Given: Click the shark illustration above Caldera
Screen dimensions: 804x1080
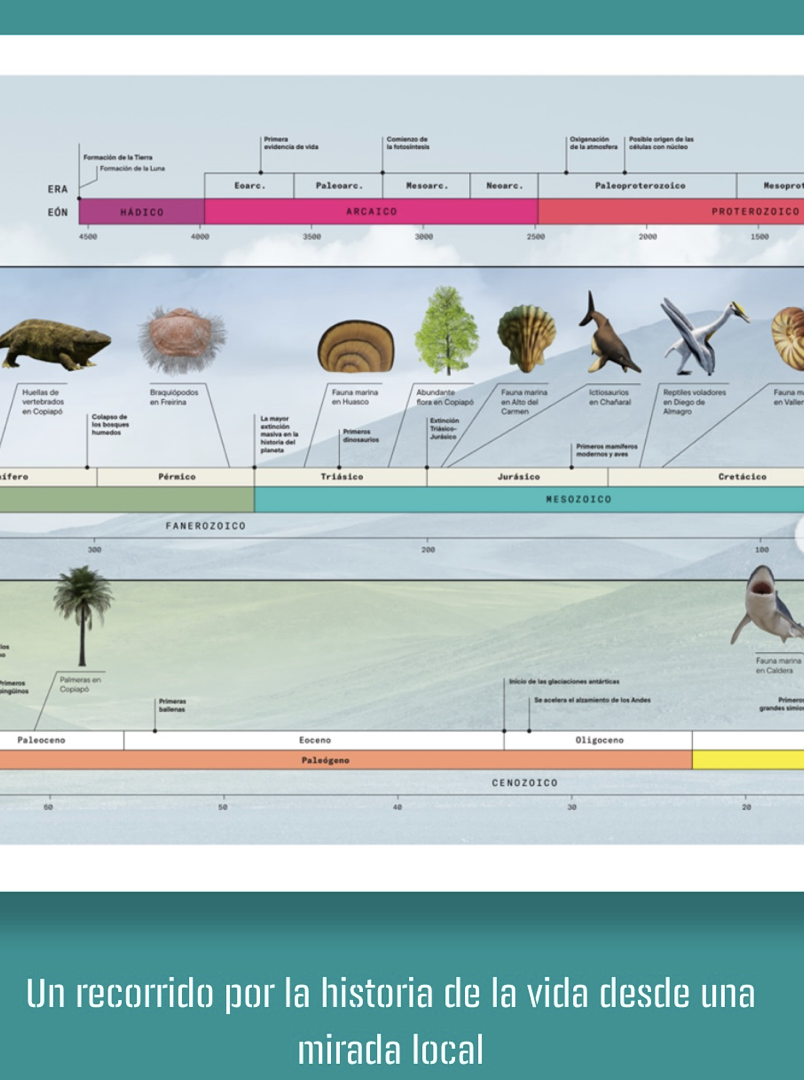Looking at the screenshot, I should pyautogui.click(x=767, y=606).
